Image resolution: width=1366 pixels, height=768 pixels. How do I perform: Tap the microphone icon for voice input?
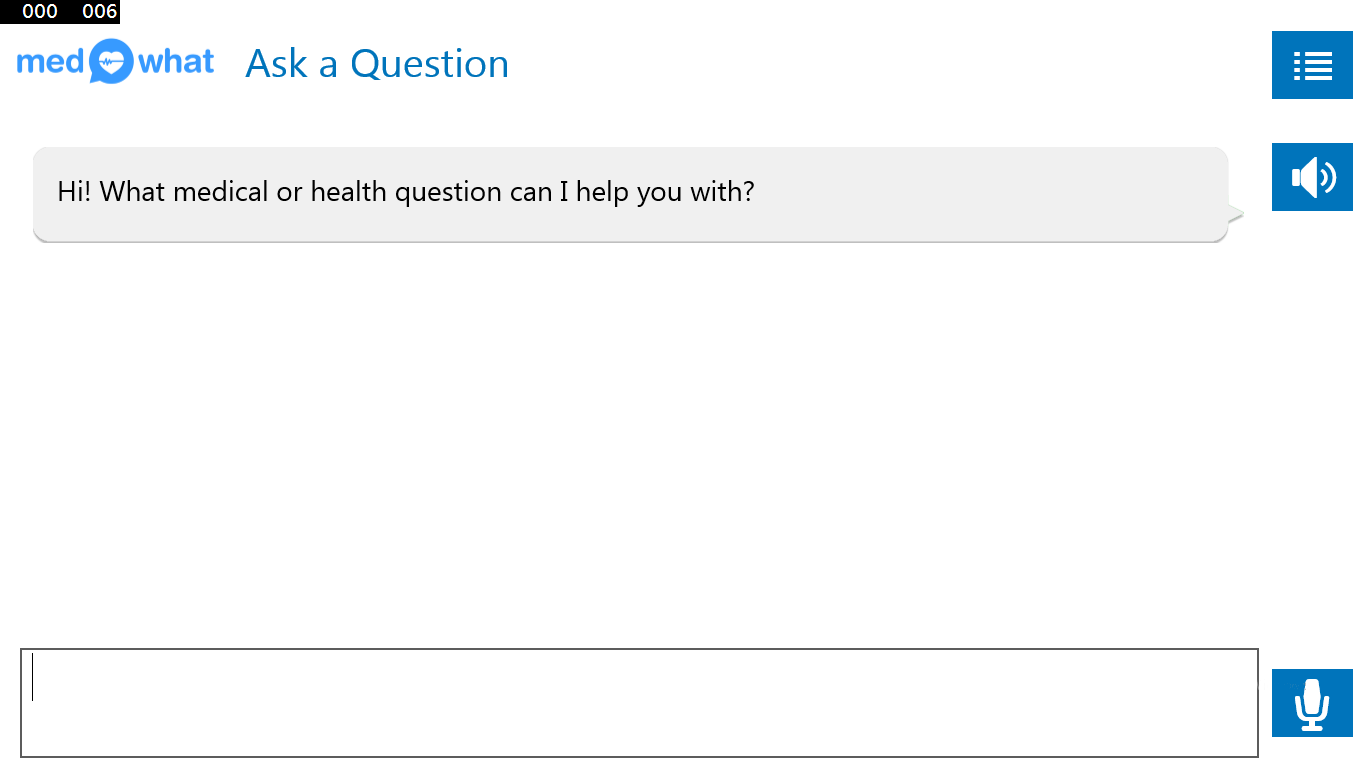coord(1312,703)
